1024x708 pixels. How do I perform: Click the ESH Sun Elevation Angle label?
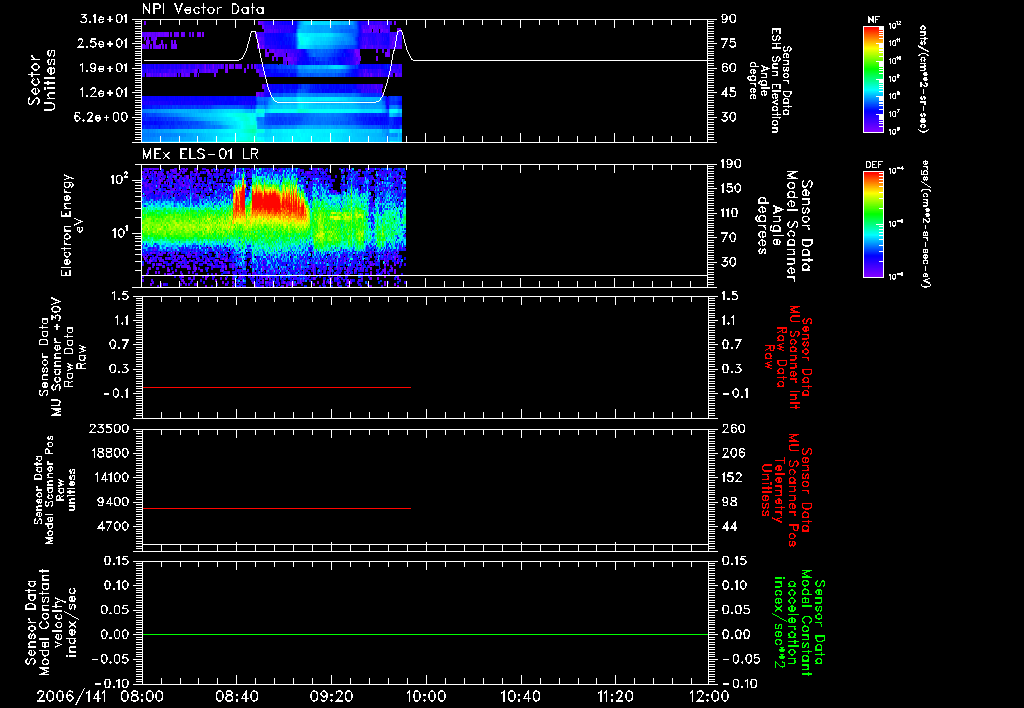click(771, 80)
